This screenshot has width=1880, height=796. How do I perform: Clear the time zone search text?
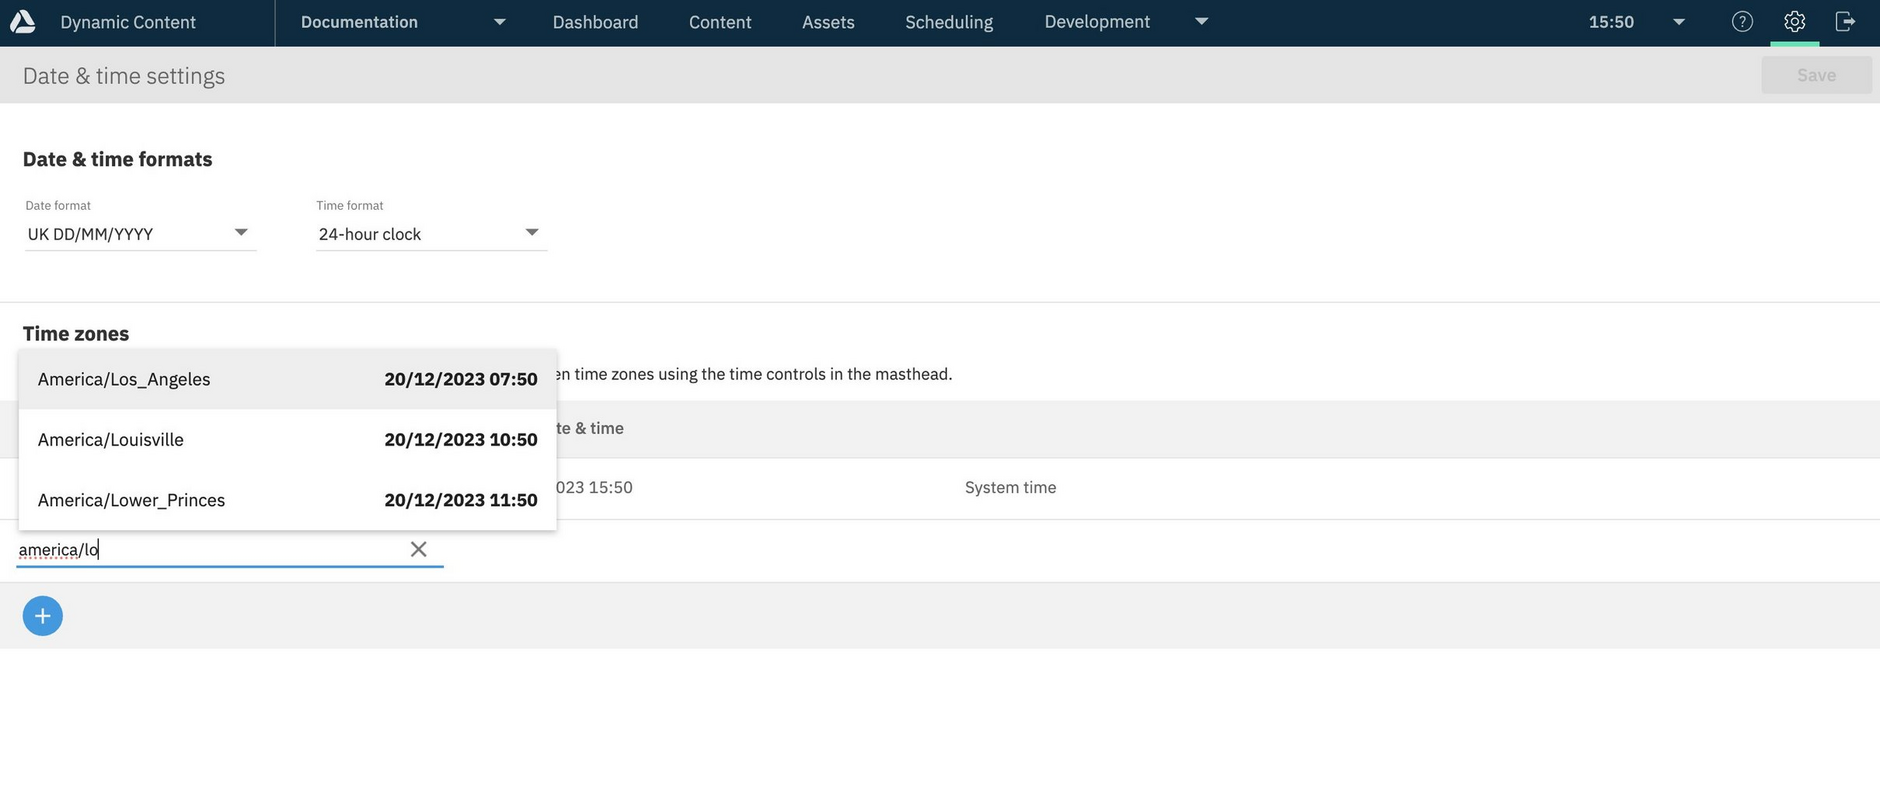419,549
